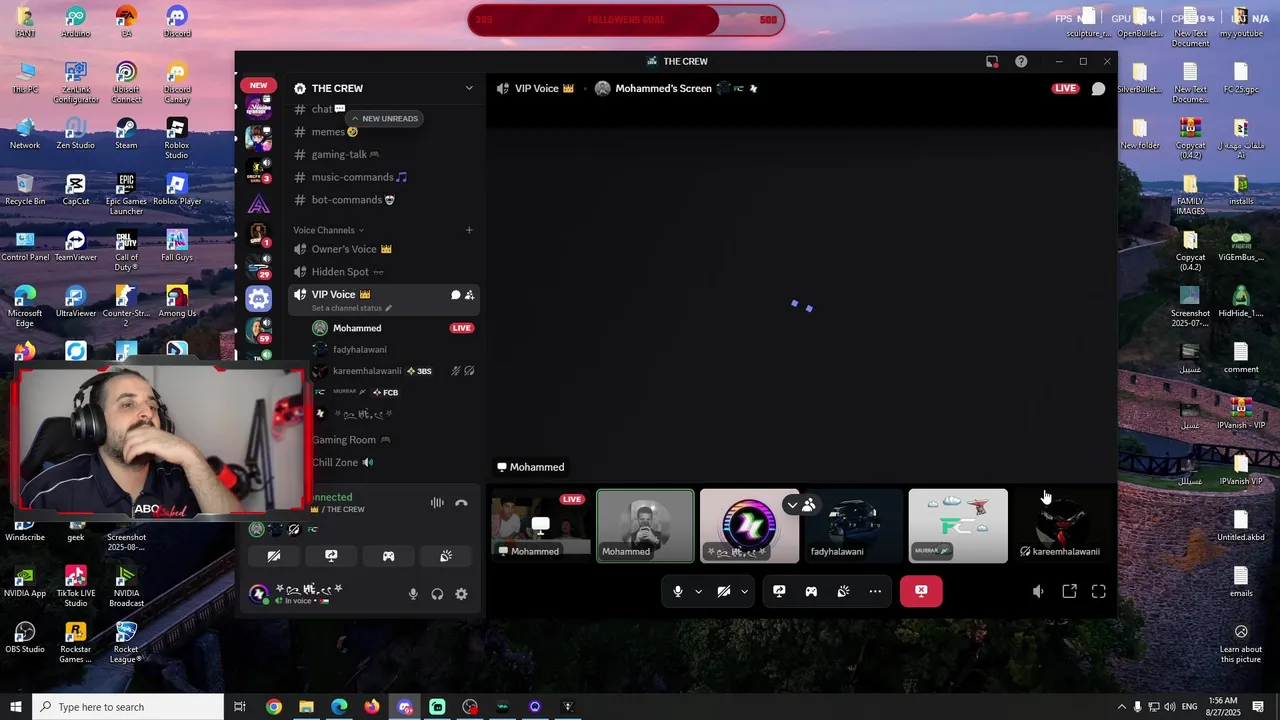Screen dimensions: 1280x720
Task: Select Mohammed's LIVE stream thumbnail
Action: [x=540, y=525]
